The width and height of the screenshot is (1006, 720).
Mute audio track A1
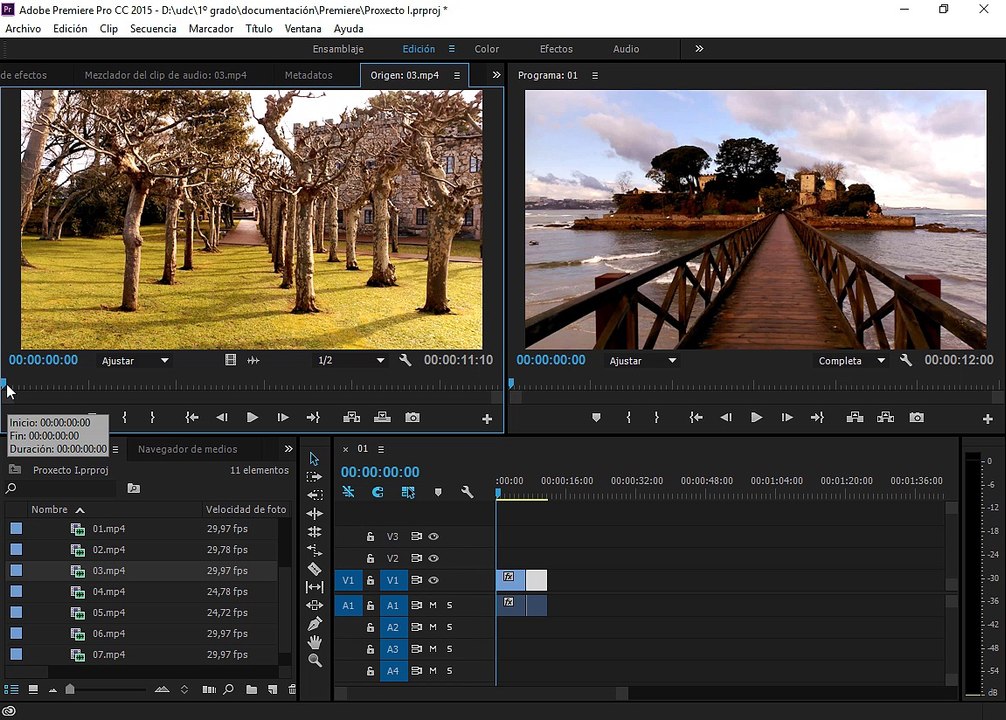coord(433,605)
